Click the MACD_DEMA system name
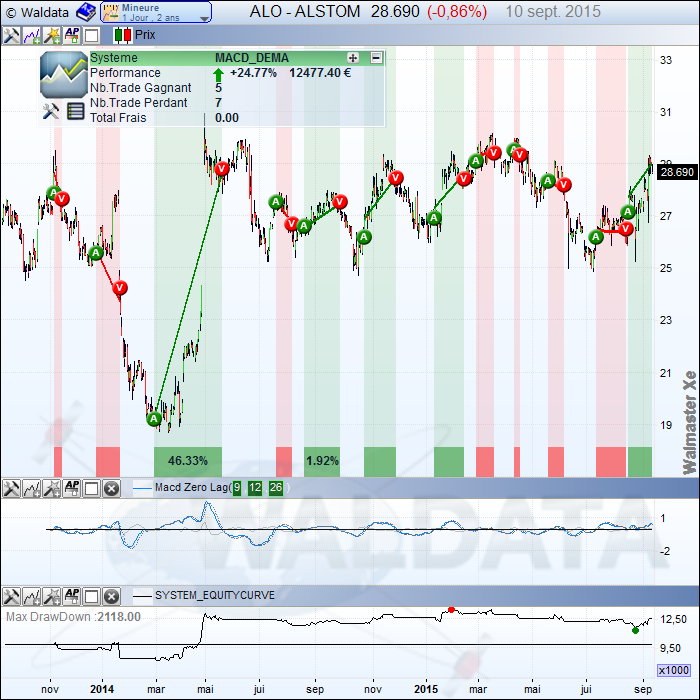This screenshot has width=700, height=700. coord(252,58)
